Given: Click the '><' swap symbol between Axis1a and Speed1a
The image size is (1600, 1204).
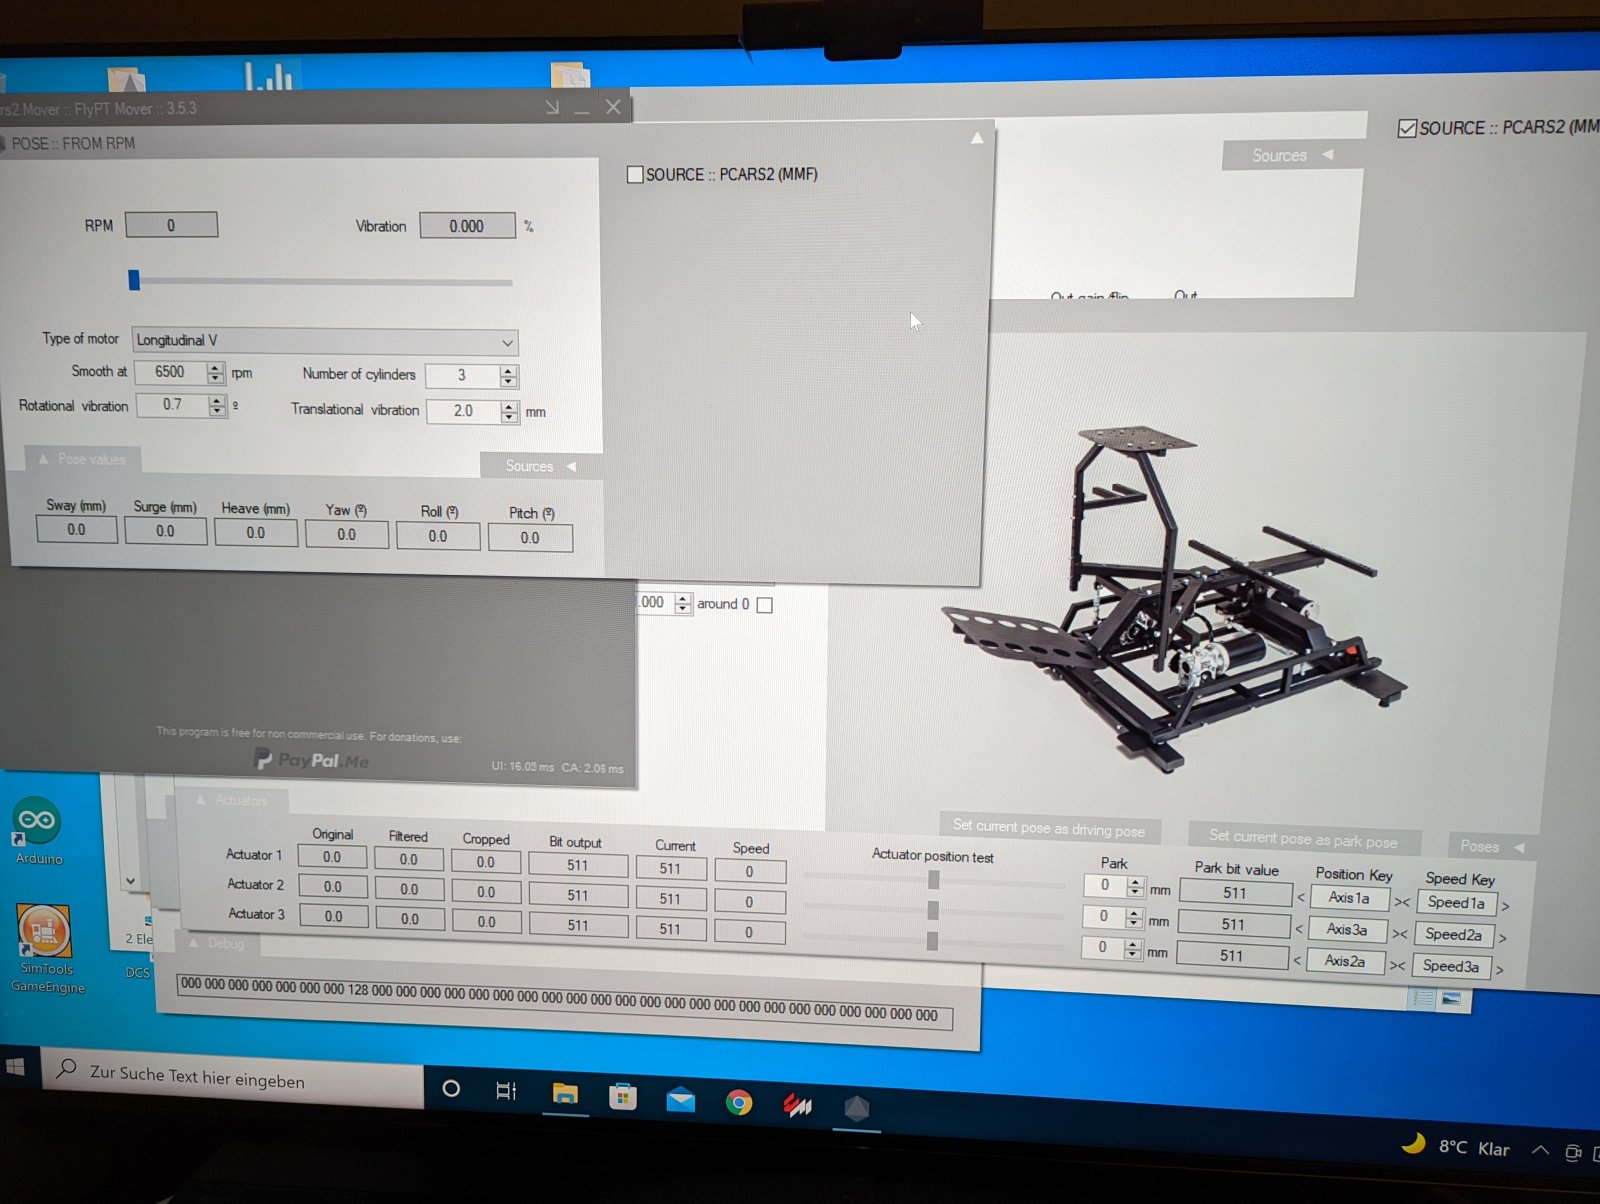Looking at the screenshot, I should tap(1402, 902).
